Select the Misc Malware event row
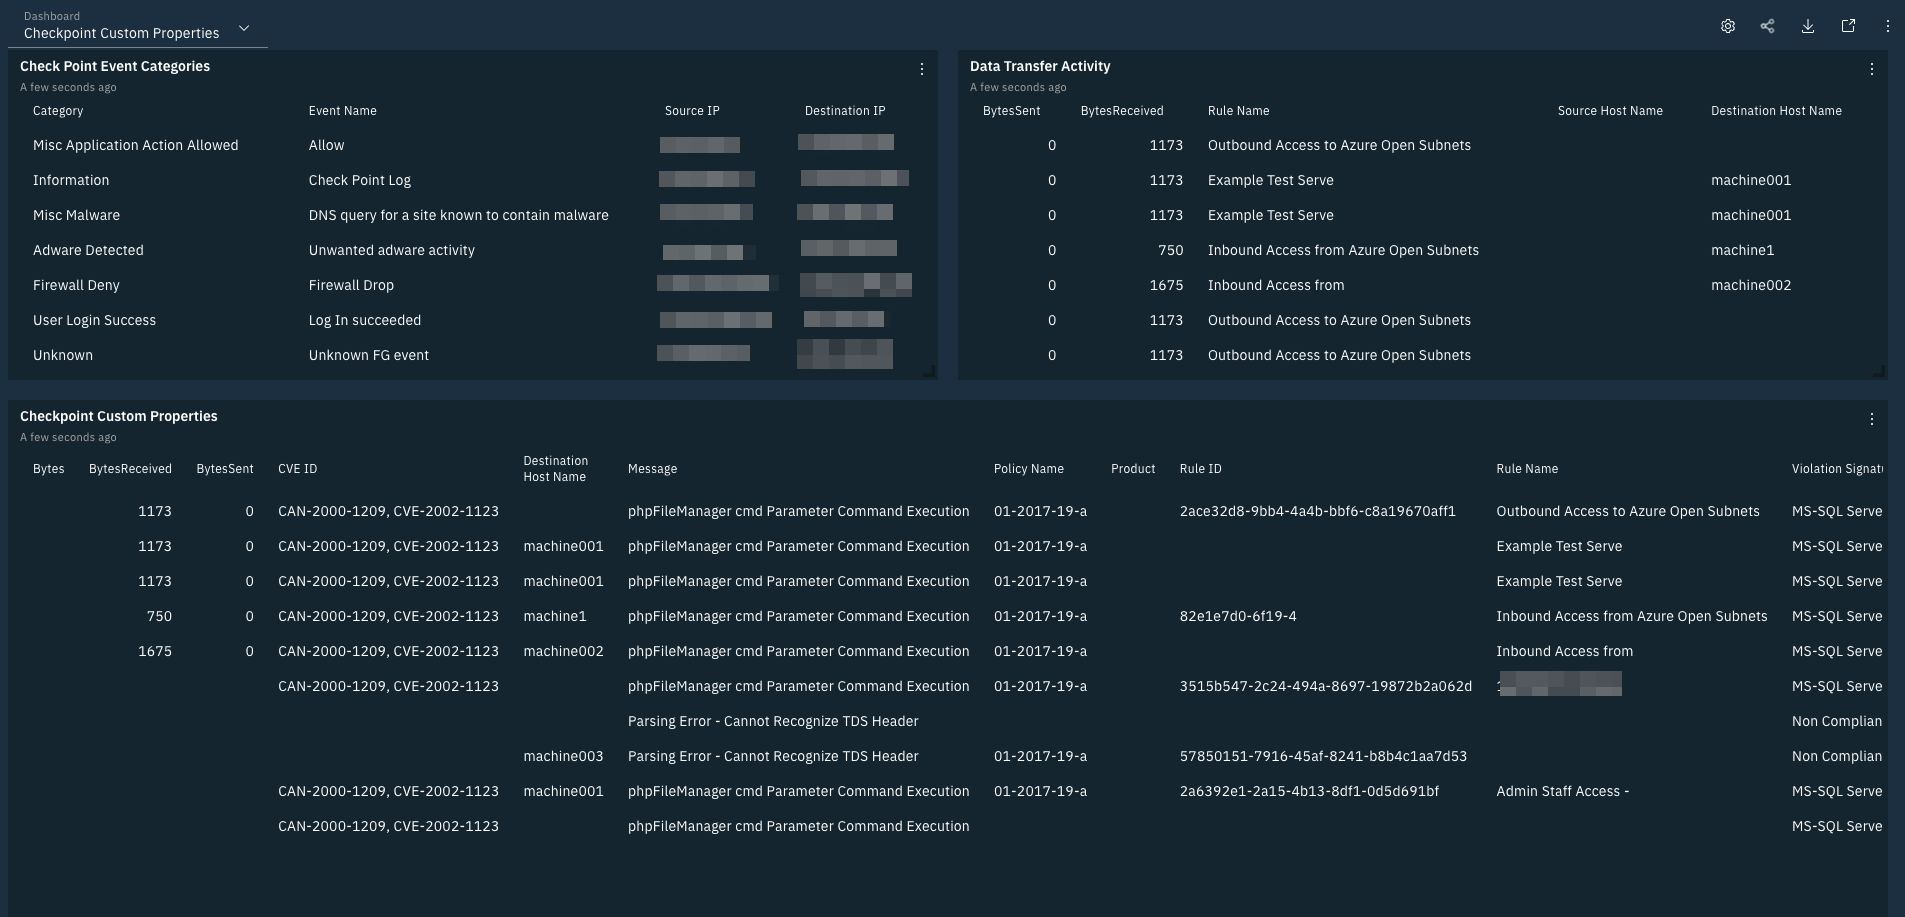Screen dimensions: 1905x917 pyautogui.click(x=76, y=215)
